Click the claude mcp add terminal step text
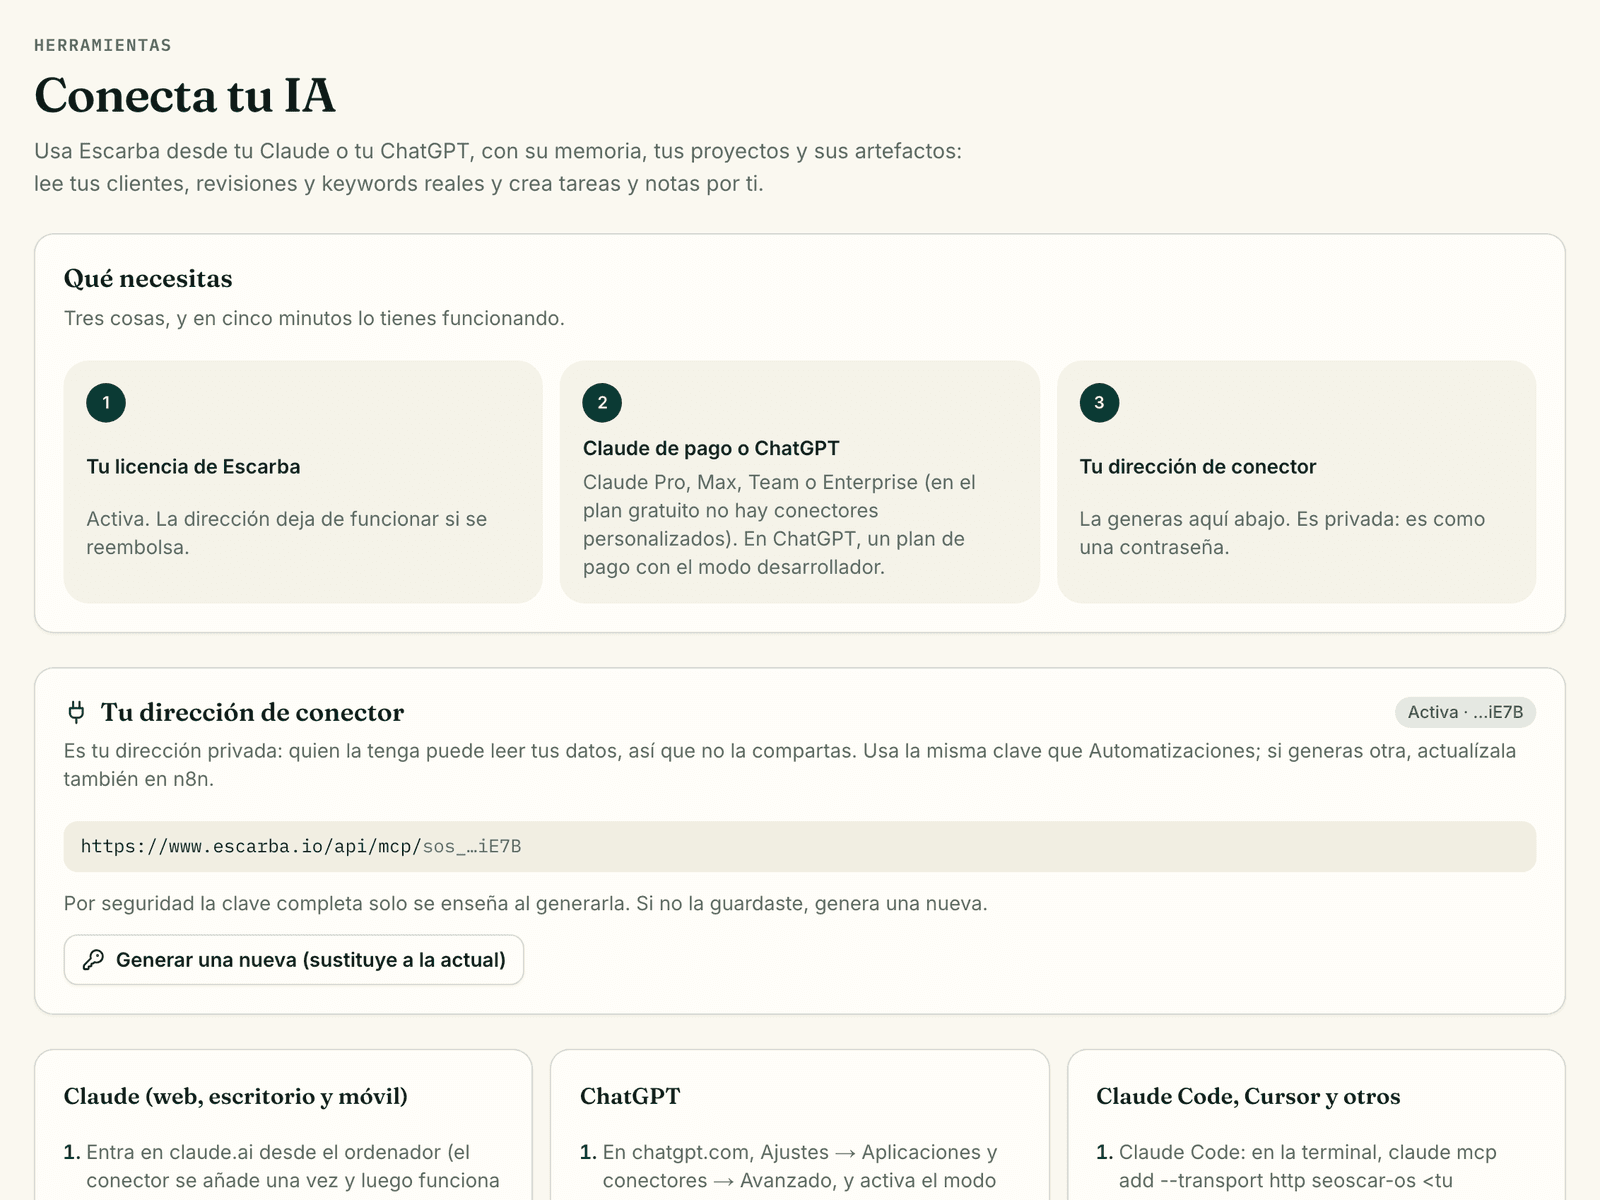This screenshot has width=1600, height=1200. click(1308, 1166)
